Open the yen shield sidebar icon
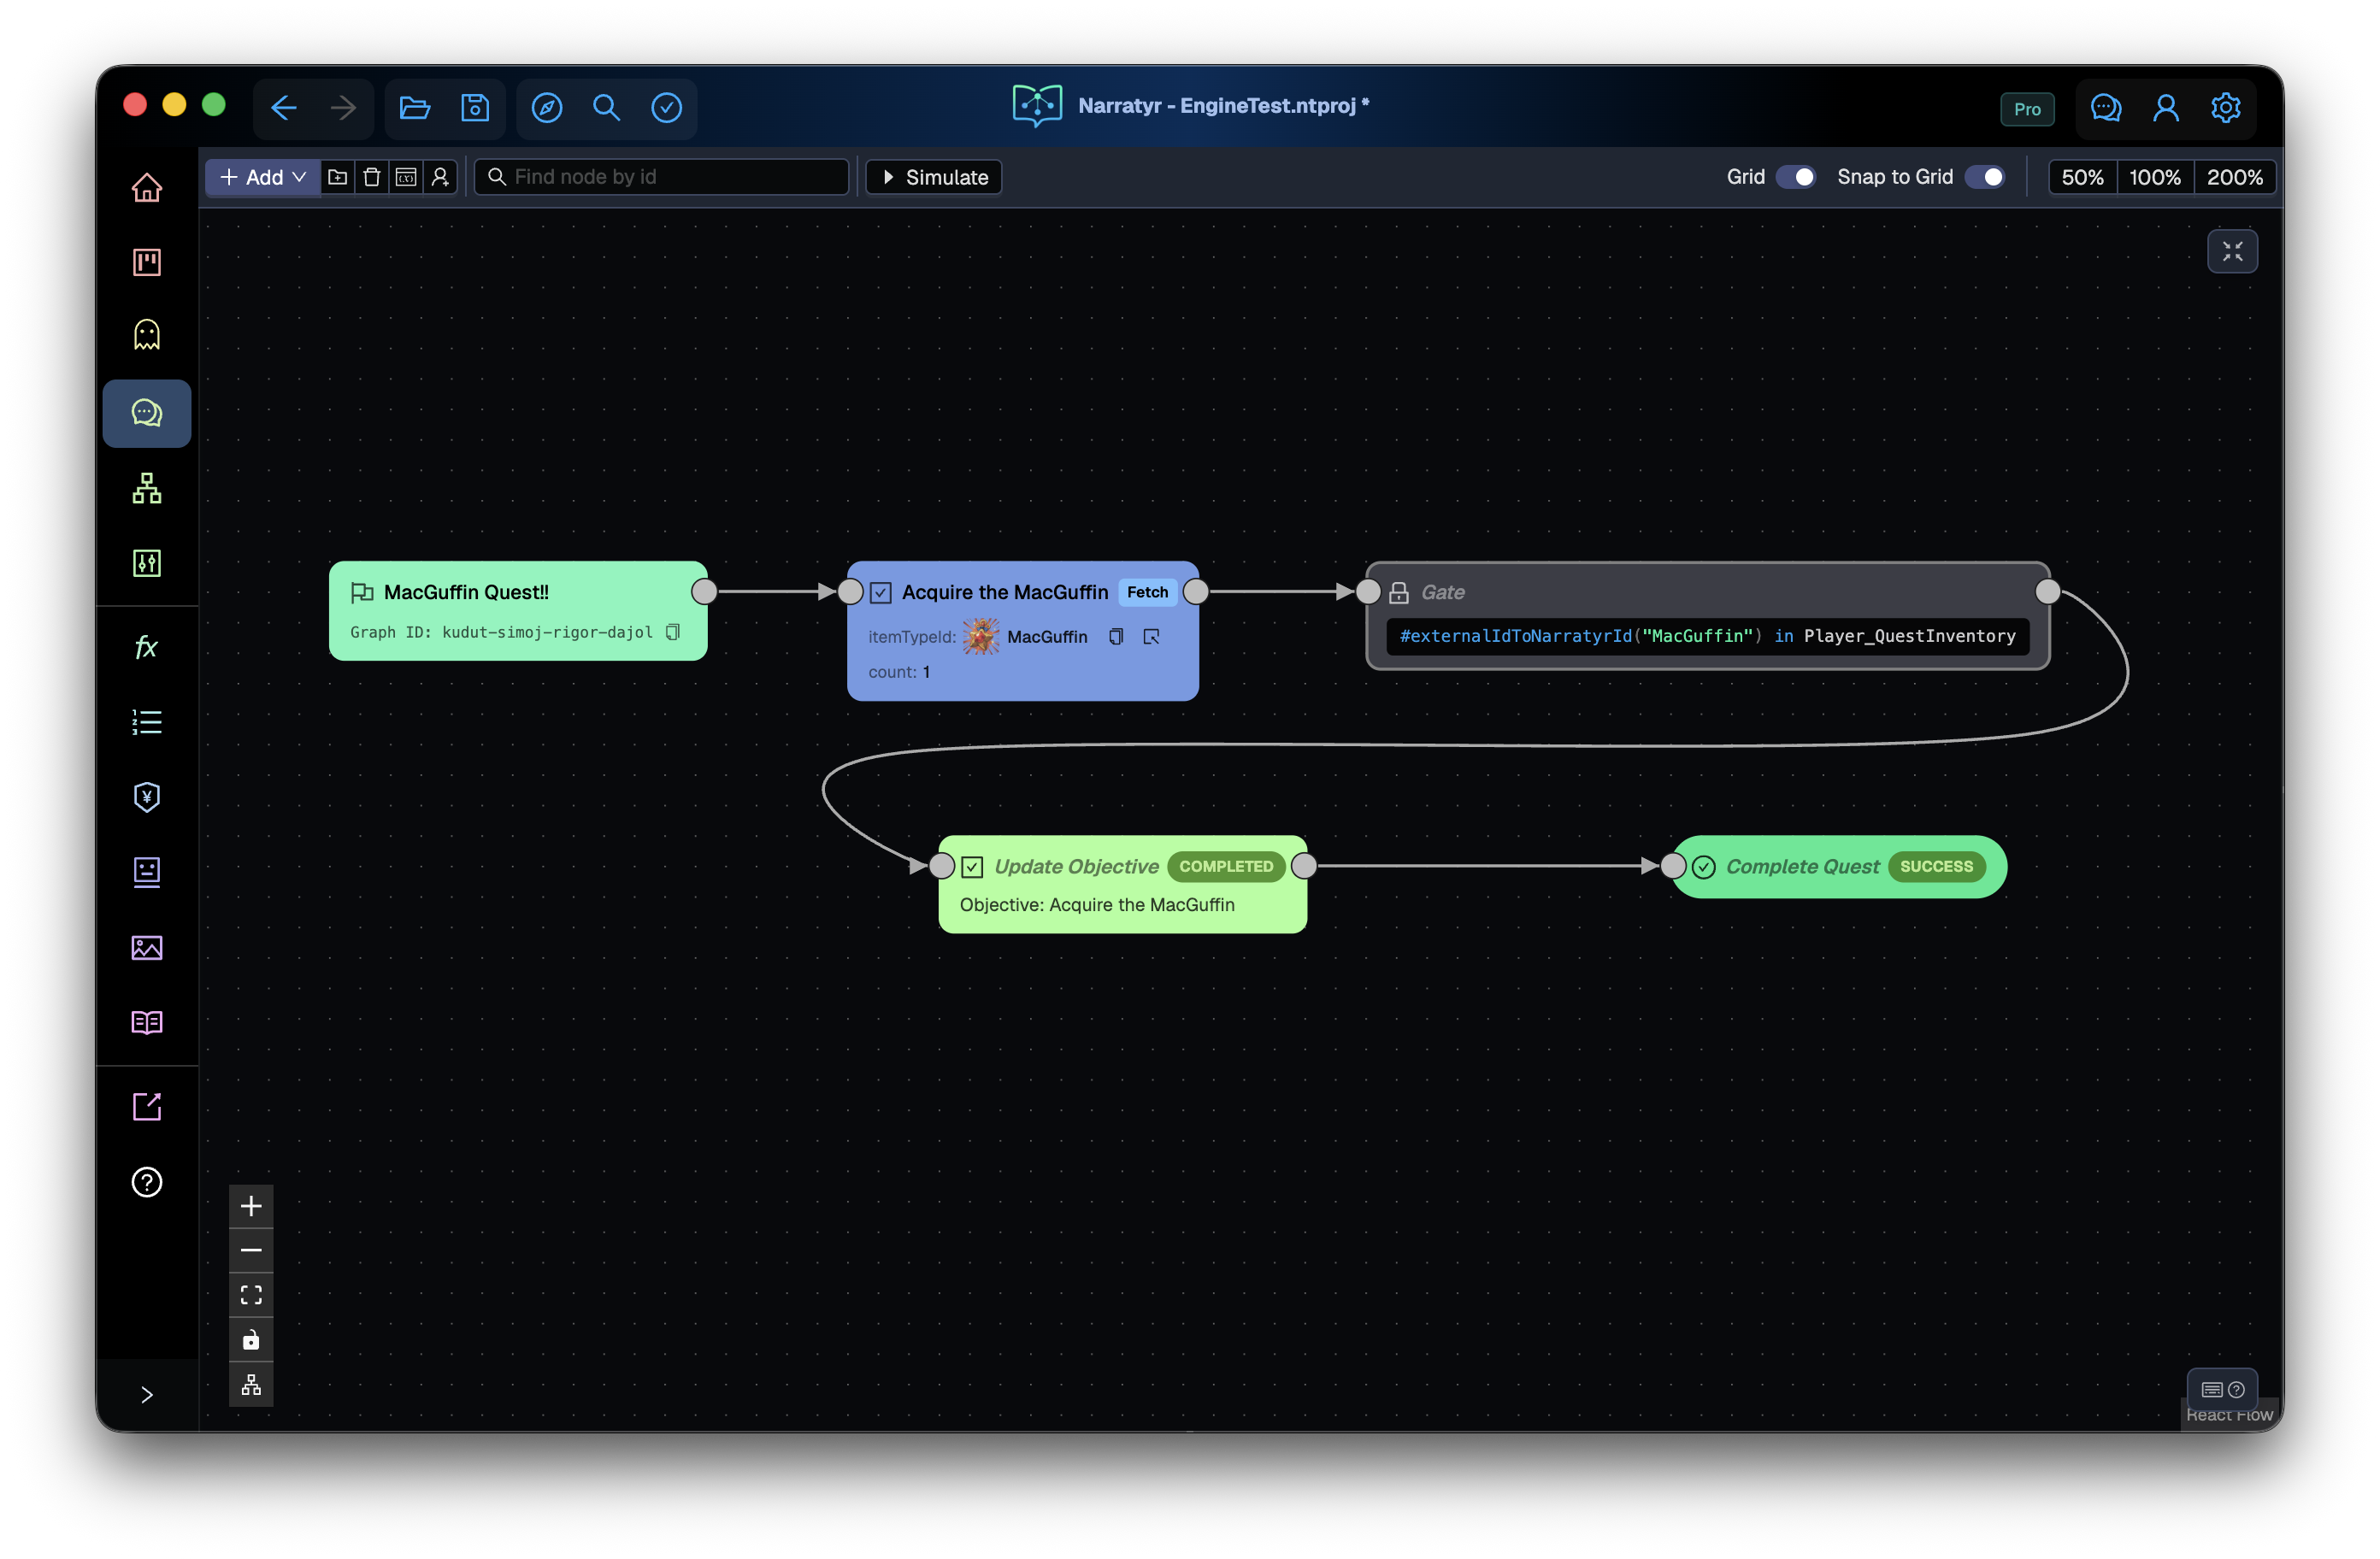The image size is (2380, 1559). pyautogui.click(x=147, y=797)
